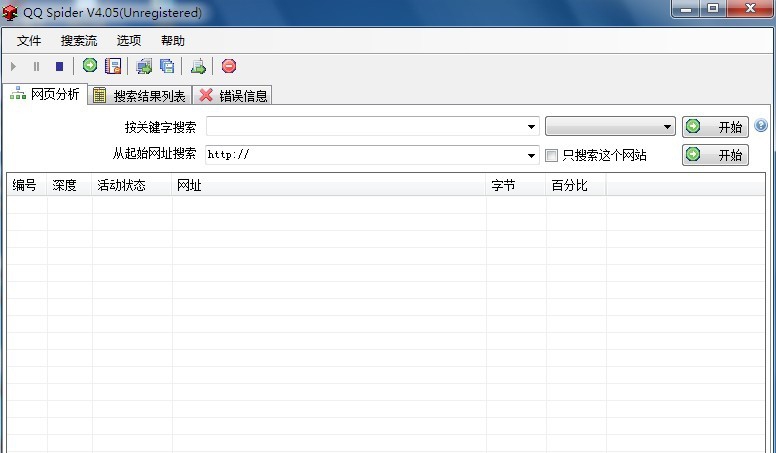
Task: Open the 帮助 menu
Action: point(173,41)
